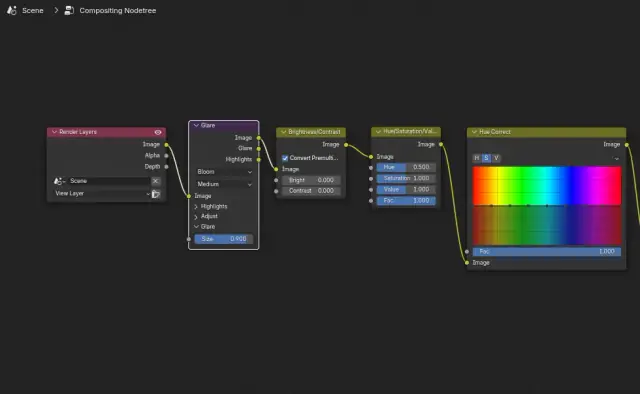Click the Hue/Saturation/Value Image output socket
The width and height of the screenshot is (640, 394).
pos(441,144)
